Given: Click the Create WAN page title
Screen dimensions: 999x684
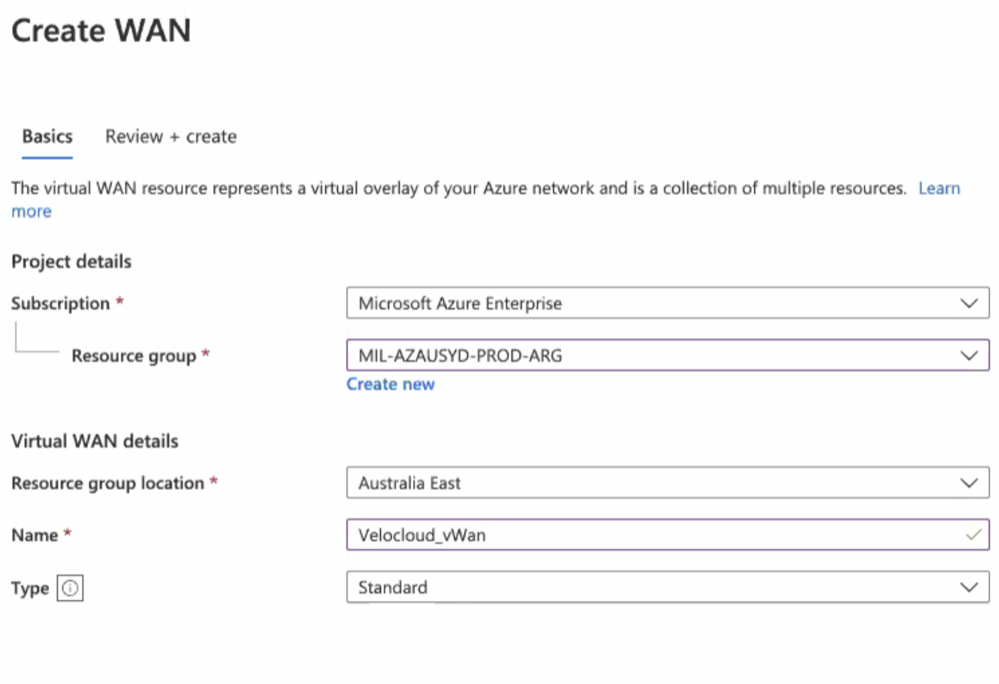Looking at the screenshot, I should [x=101, y=31].
